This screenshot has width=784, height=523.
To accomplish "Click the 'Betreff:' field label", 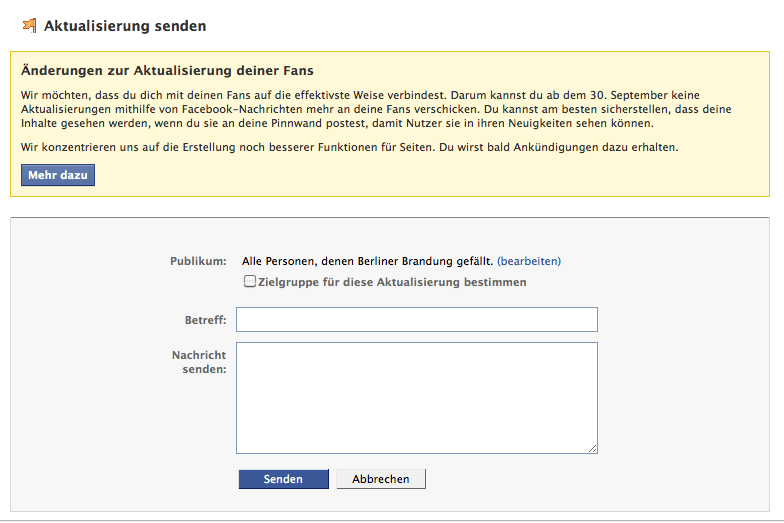I will pos(206,320).
